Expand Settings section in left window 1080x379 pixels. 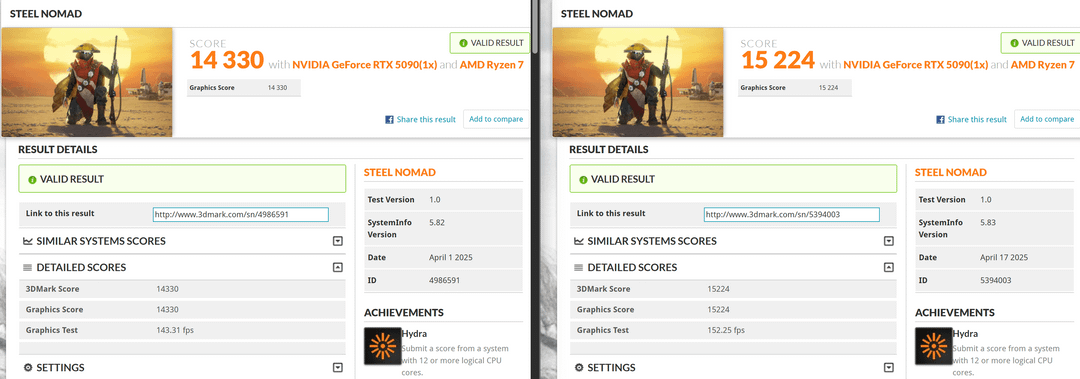click(x=338, y=368)
